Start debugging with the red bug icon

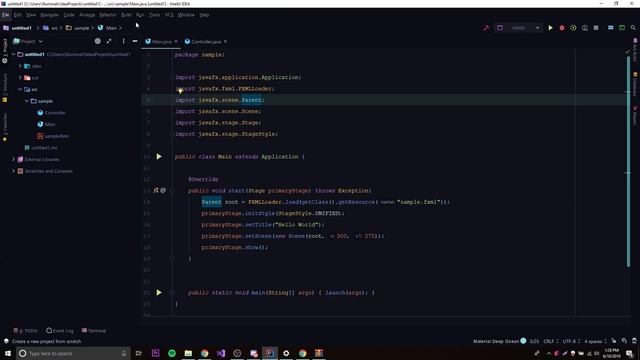[x=562, y=28]
